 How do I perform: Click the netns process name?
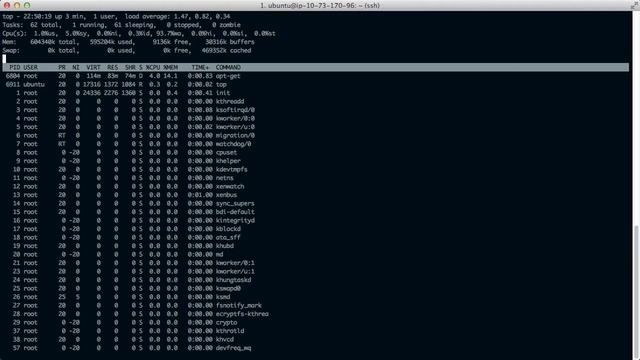coord(224,178)
